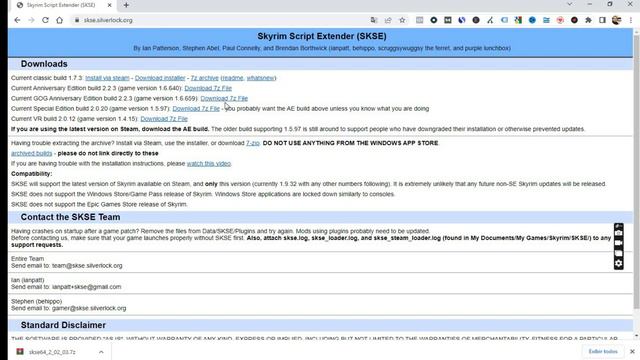Viewport: 640px width, 360px height.
Task: Click the camera screenshot icon in floating toolbar
Action: [x=619, y=233]
